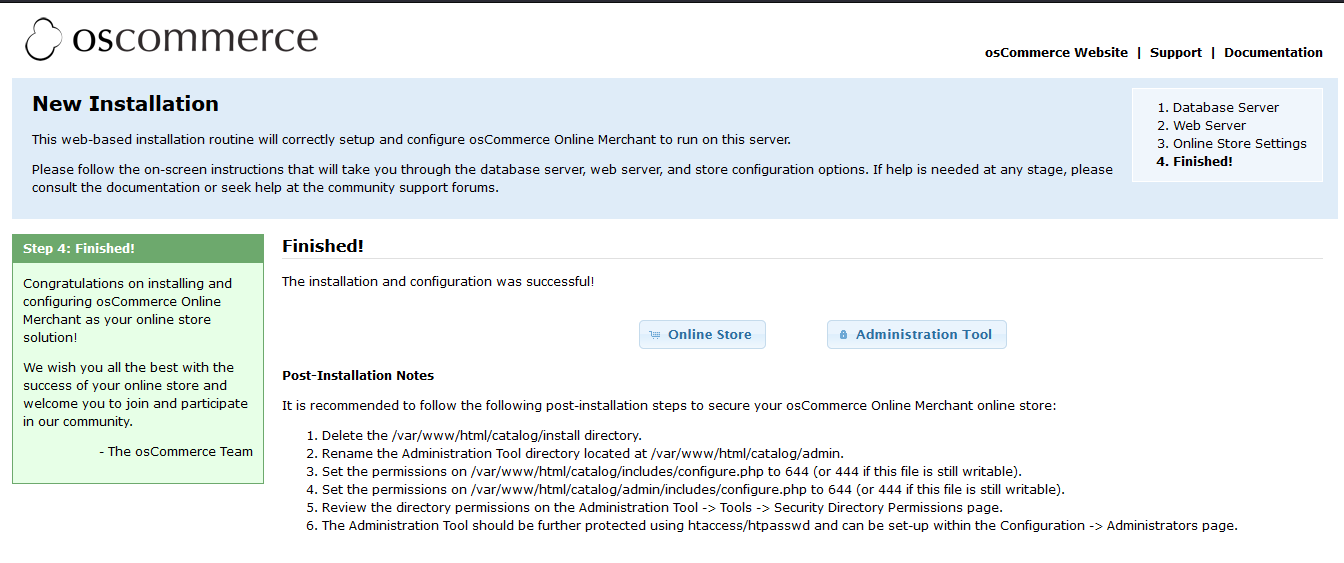Click the Security Directory Permissions note
Image resolution: width=1344 pixels, height=563 pixels.
pyautogui.click(x=661, y=508)
